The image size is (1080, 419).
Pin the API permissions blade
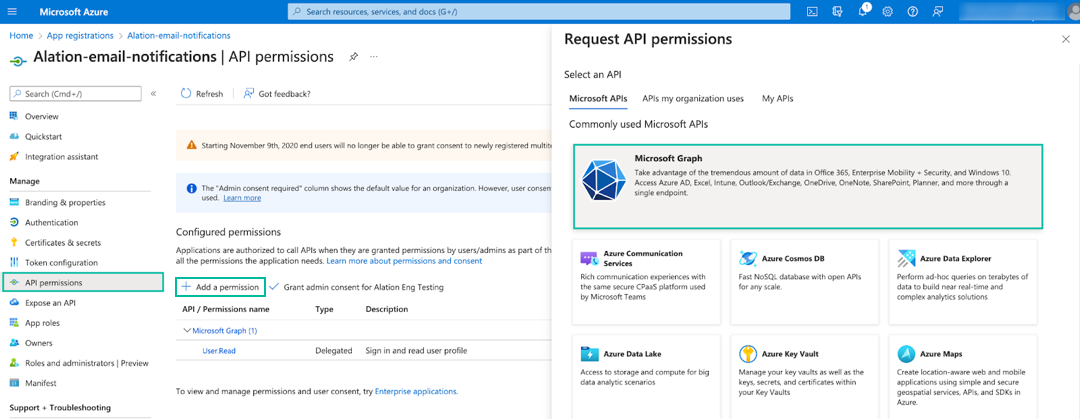click(x=353, y=57)
